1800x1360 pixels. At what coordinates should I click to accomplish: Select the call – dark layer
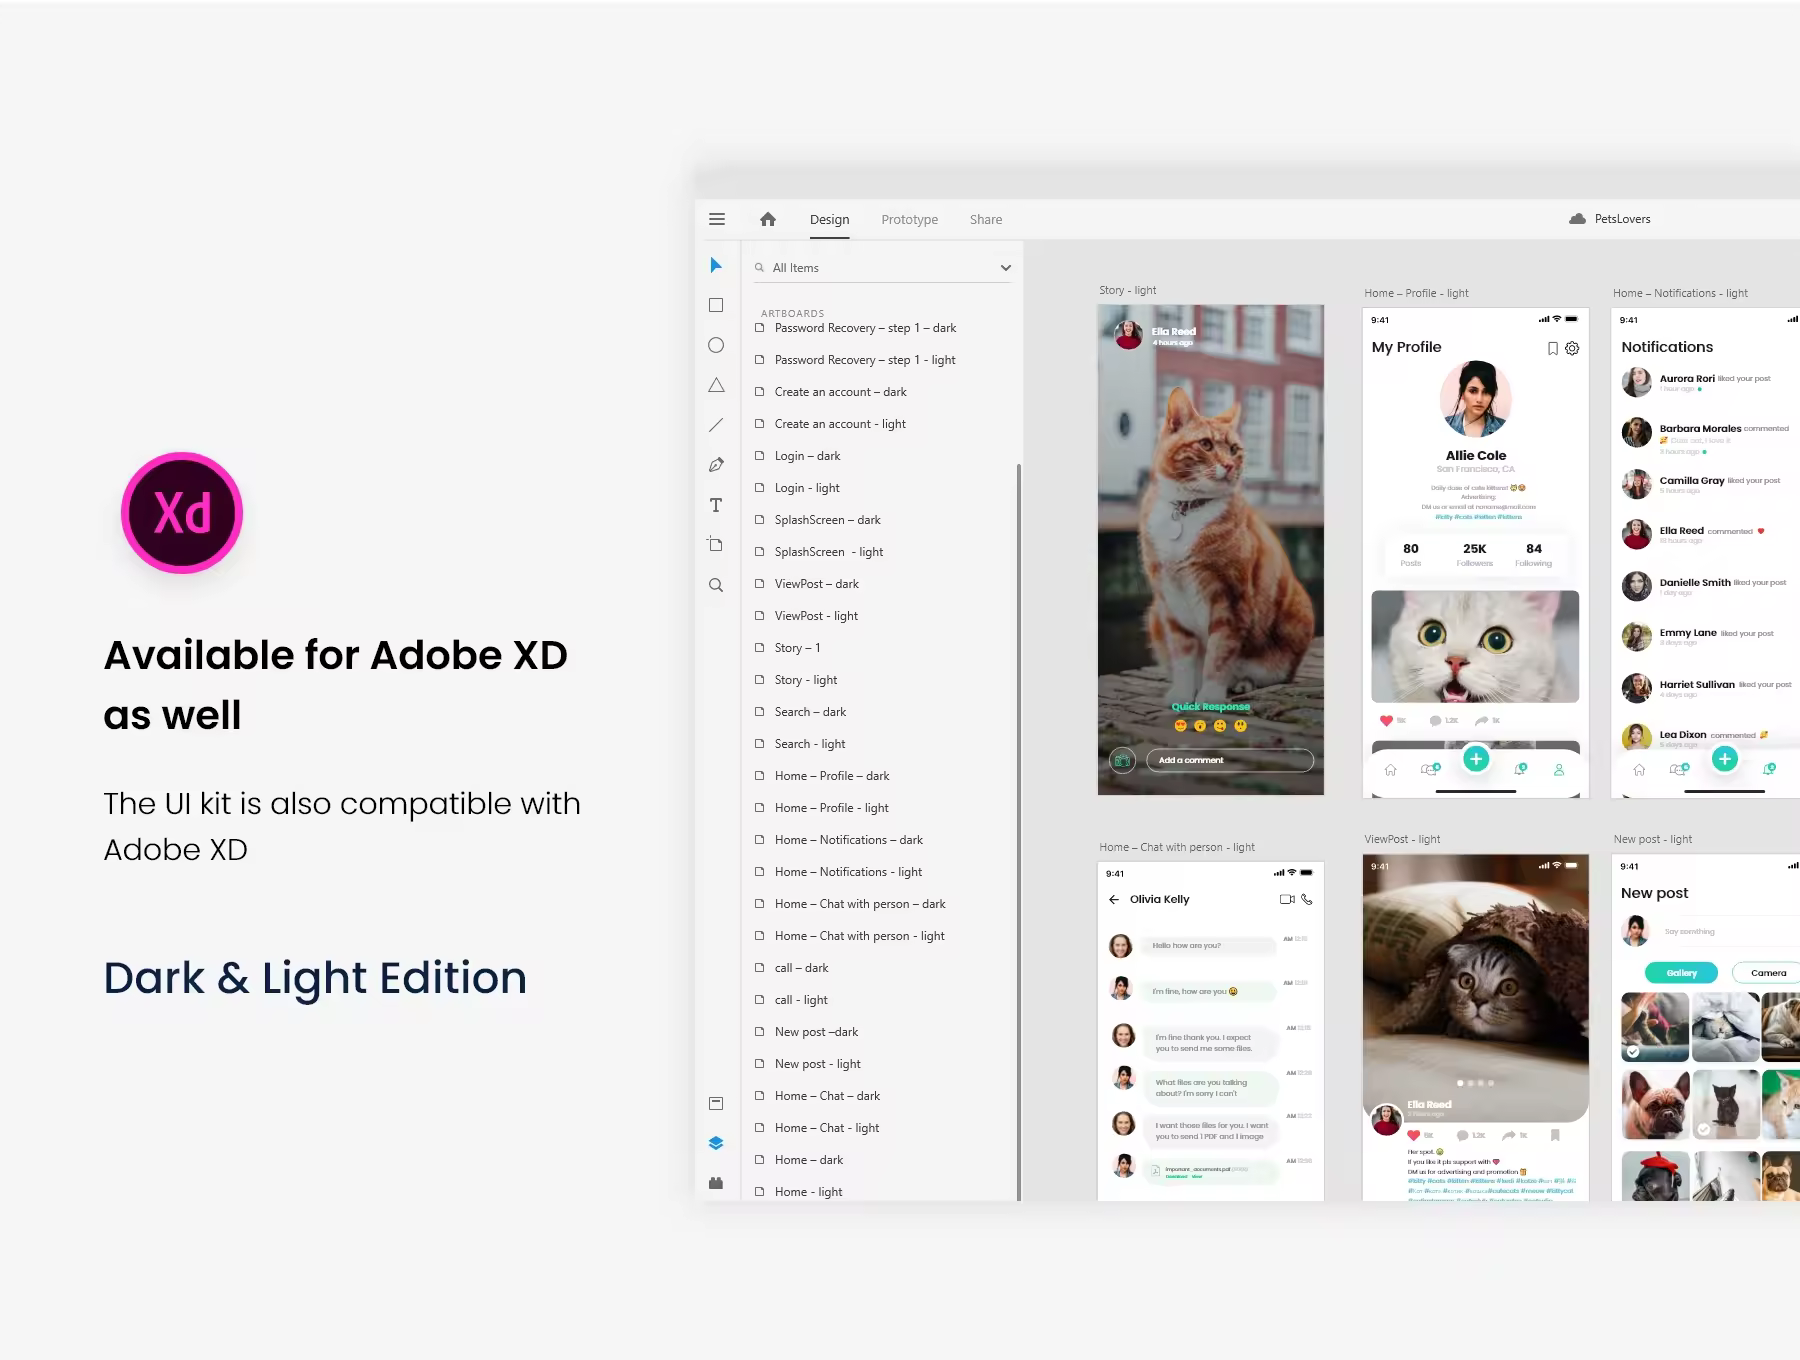click(801, 968)
